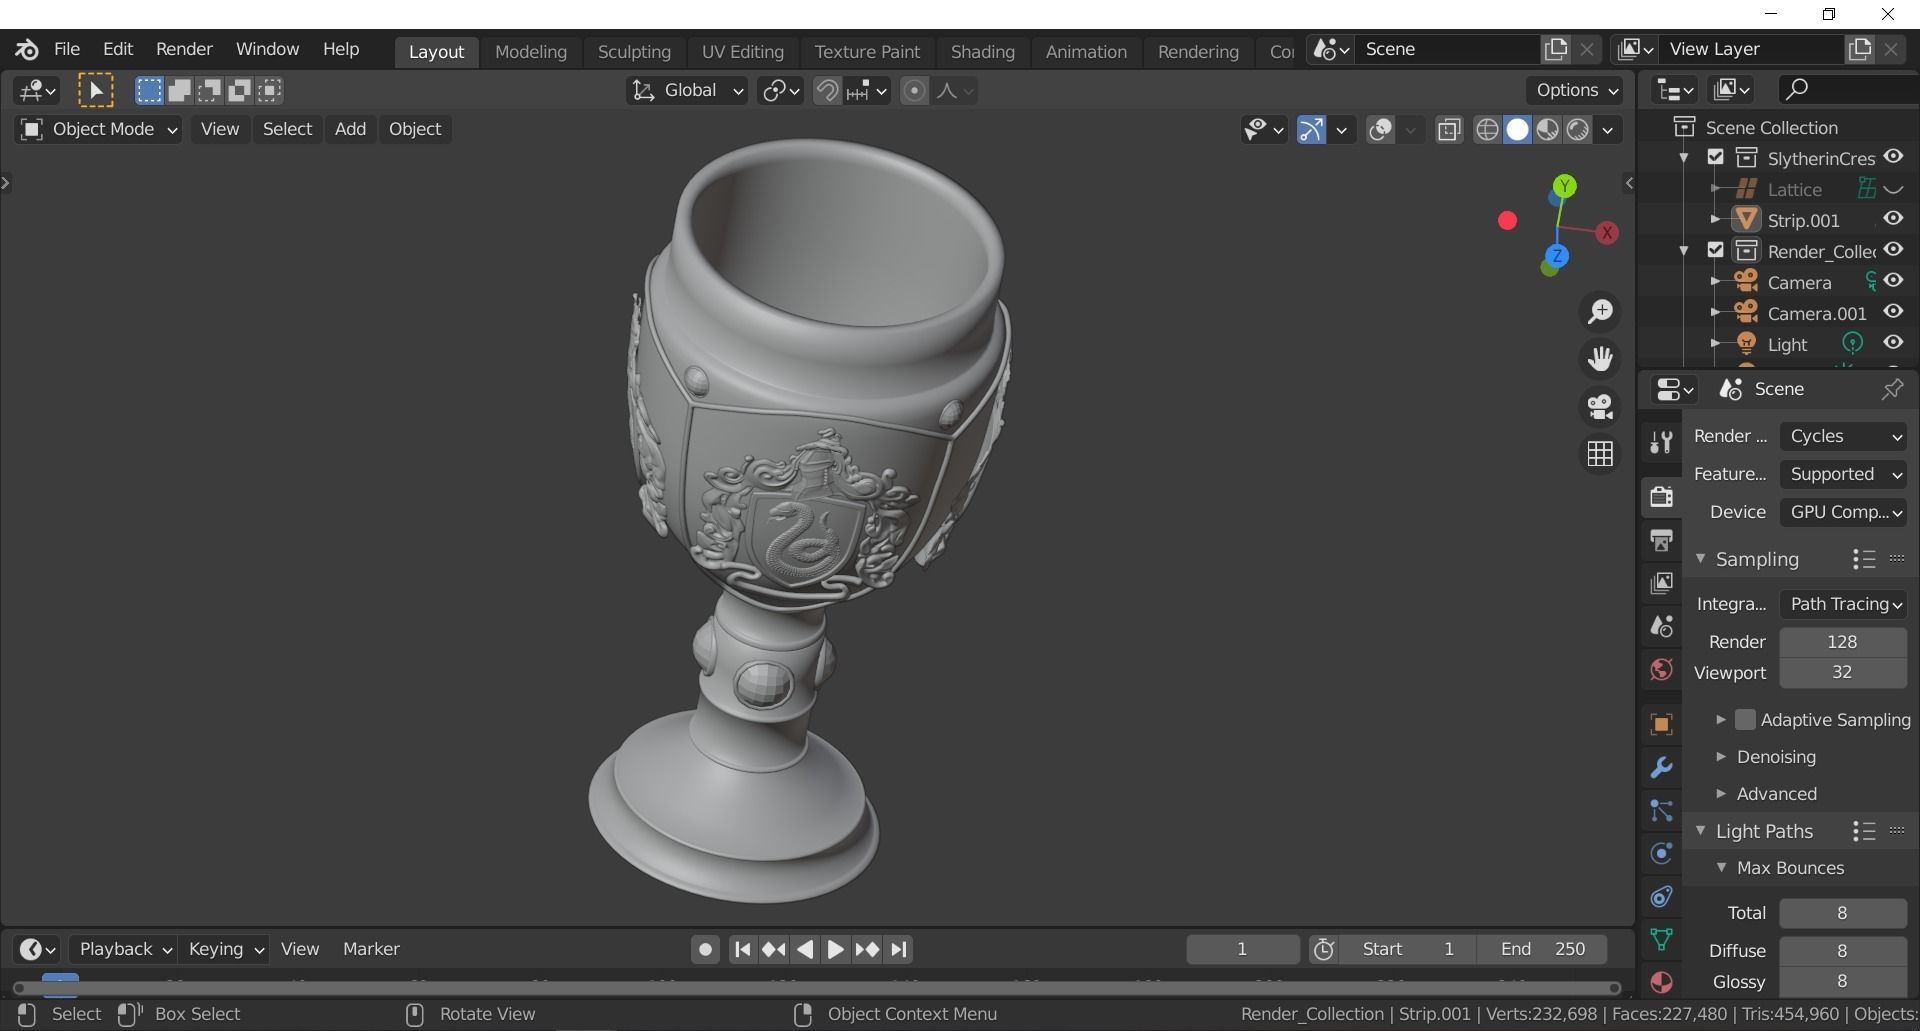Open the Object properties tab
Viewport: 1920px width, 1031px height.
pyautogui.click(x=1661, y=724)
